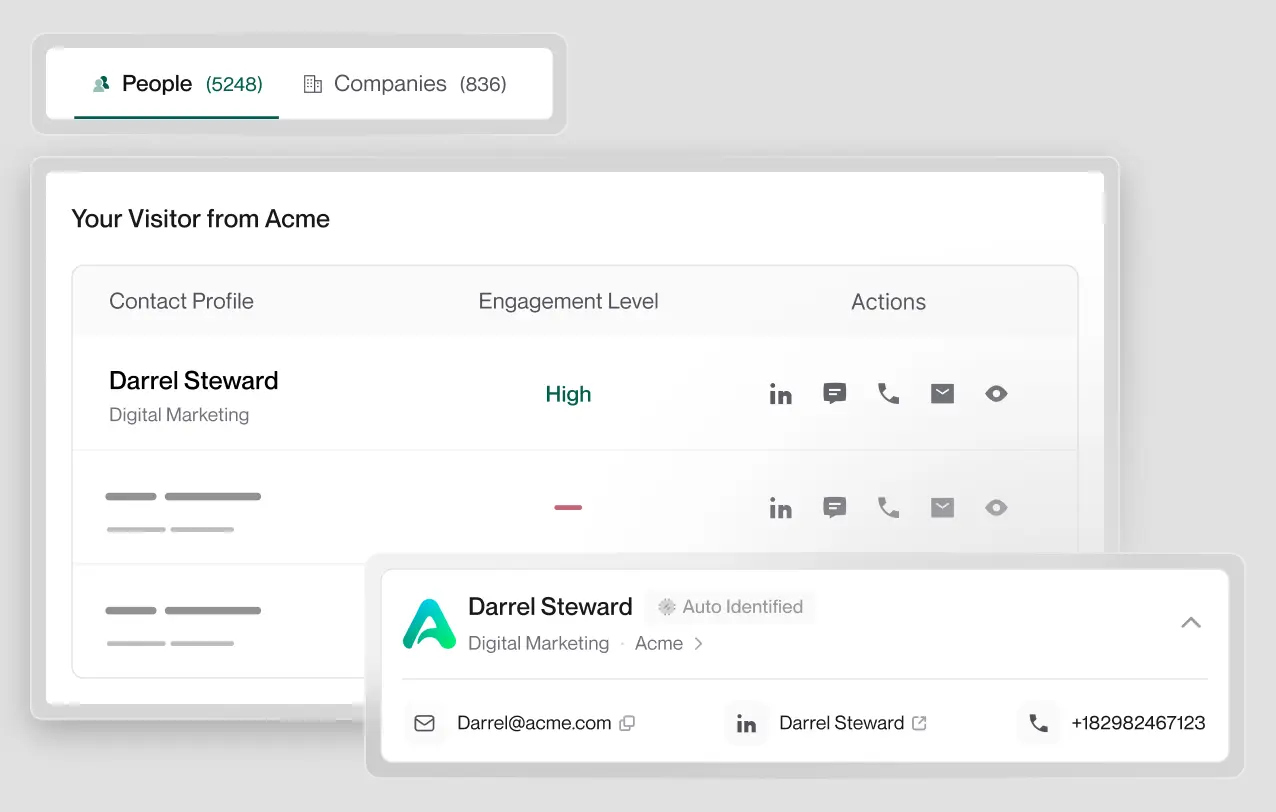This screenshot has height=812, width=1276.
Task: Click the chat icon in the second visitor row
Action: click(x=834, y=508)
